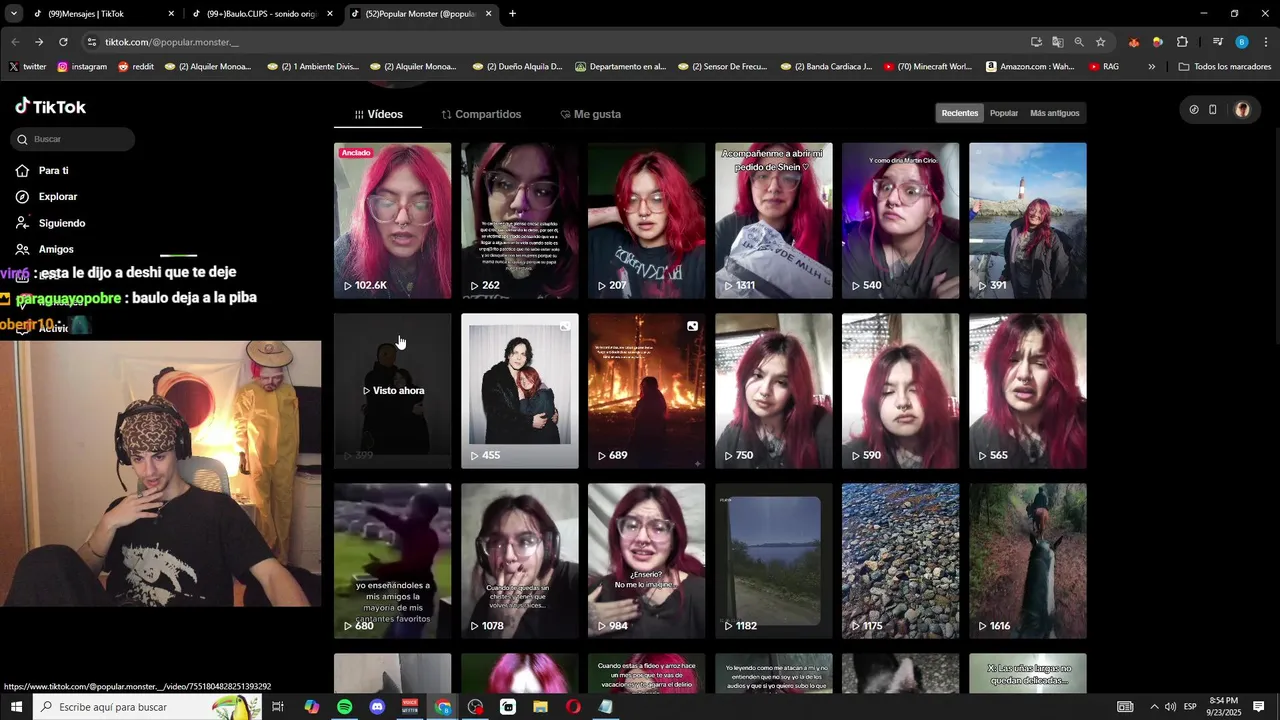
Task: Open the browser Extensions puzzle menu
Action: coord(1182,42)
